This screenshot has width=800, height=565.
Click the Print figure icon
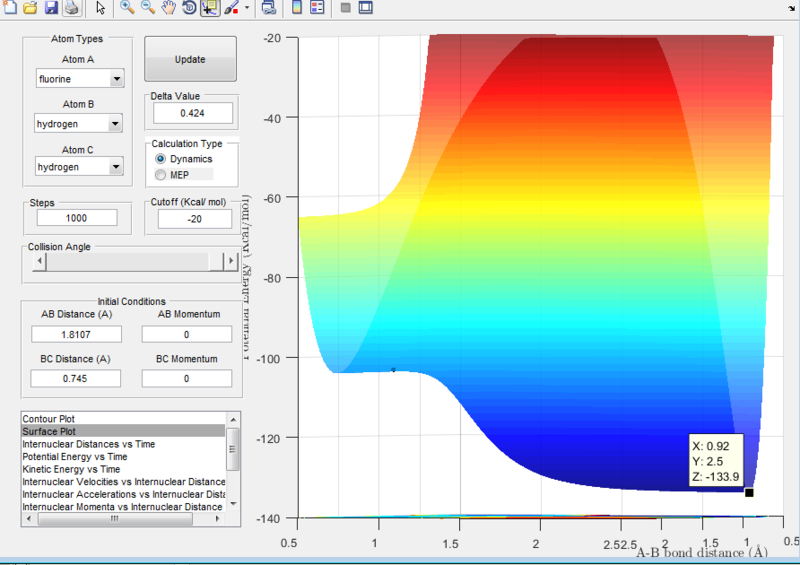pyautogui.click(x=72, y=9)
